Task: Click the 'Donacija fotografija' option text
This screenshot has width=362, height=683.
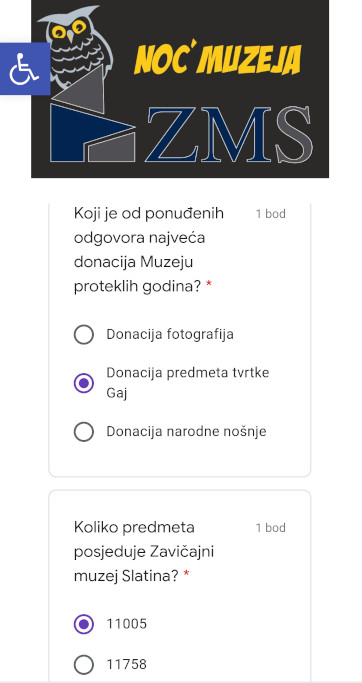Action: click(x=170, y=335)
